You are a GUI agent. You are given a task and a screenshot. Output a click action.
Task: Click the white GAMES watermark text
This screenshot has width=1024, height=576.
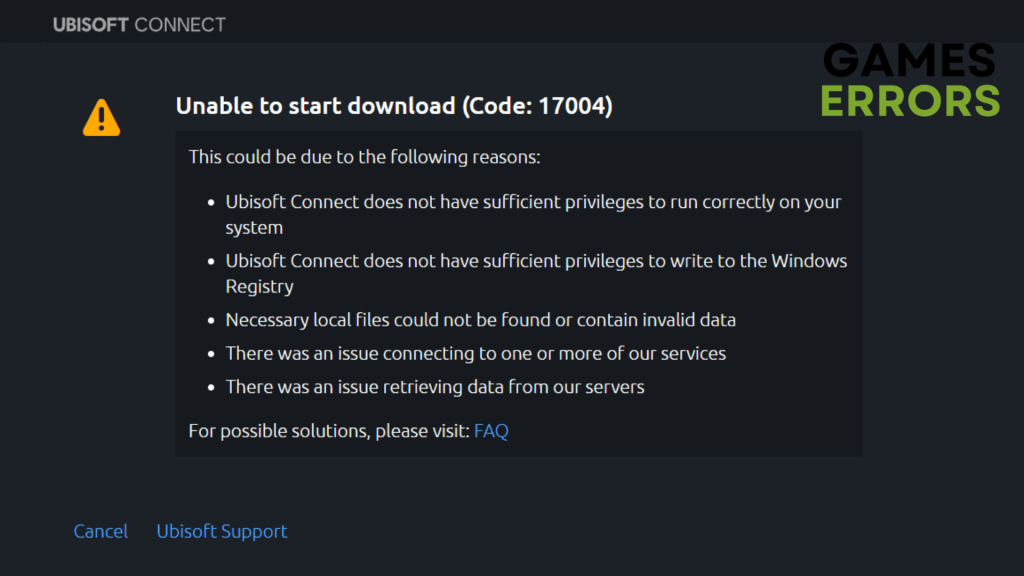tap(909, 61)
